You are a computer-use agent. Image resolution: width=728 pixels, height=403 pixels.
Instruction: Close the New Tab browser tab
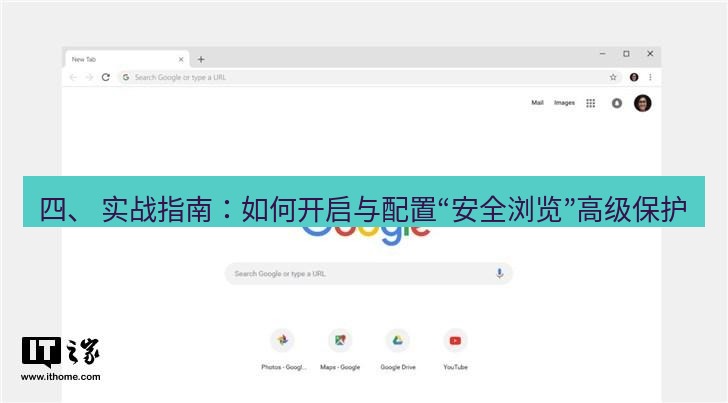click(181, 59)
